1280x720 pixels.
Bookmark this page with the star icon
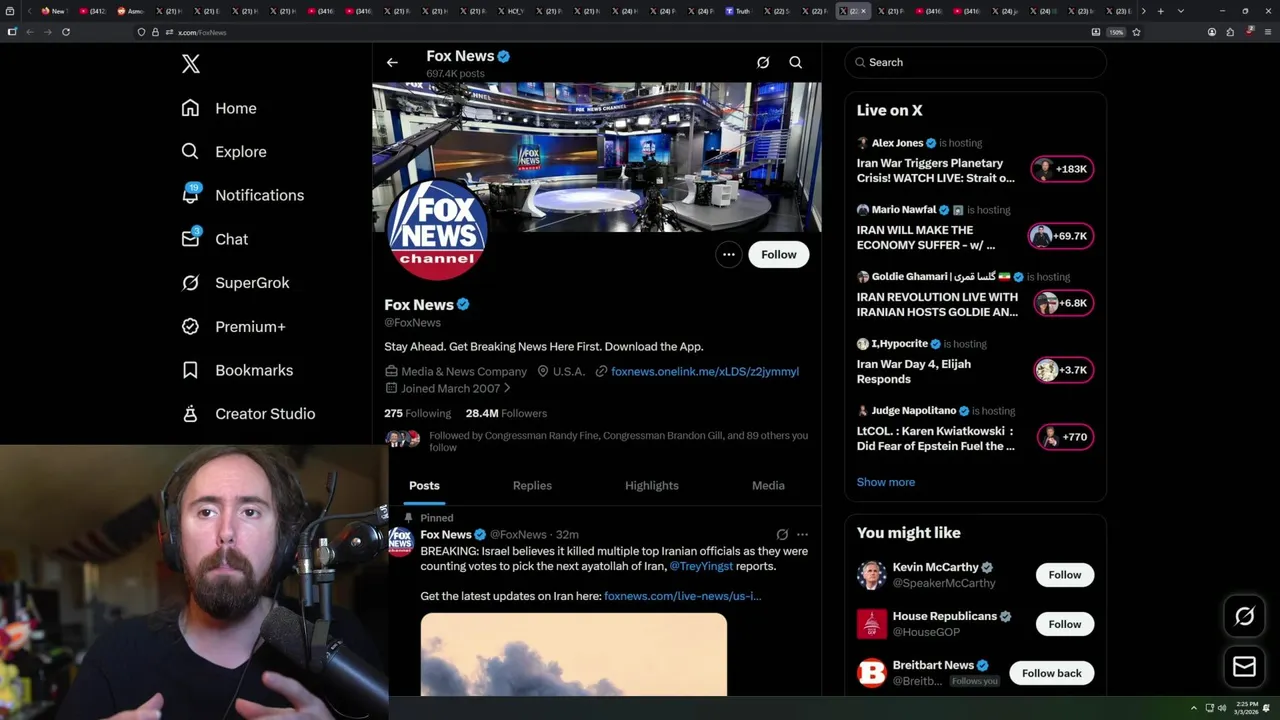click(1136, 32)
